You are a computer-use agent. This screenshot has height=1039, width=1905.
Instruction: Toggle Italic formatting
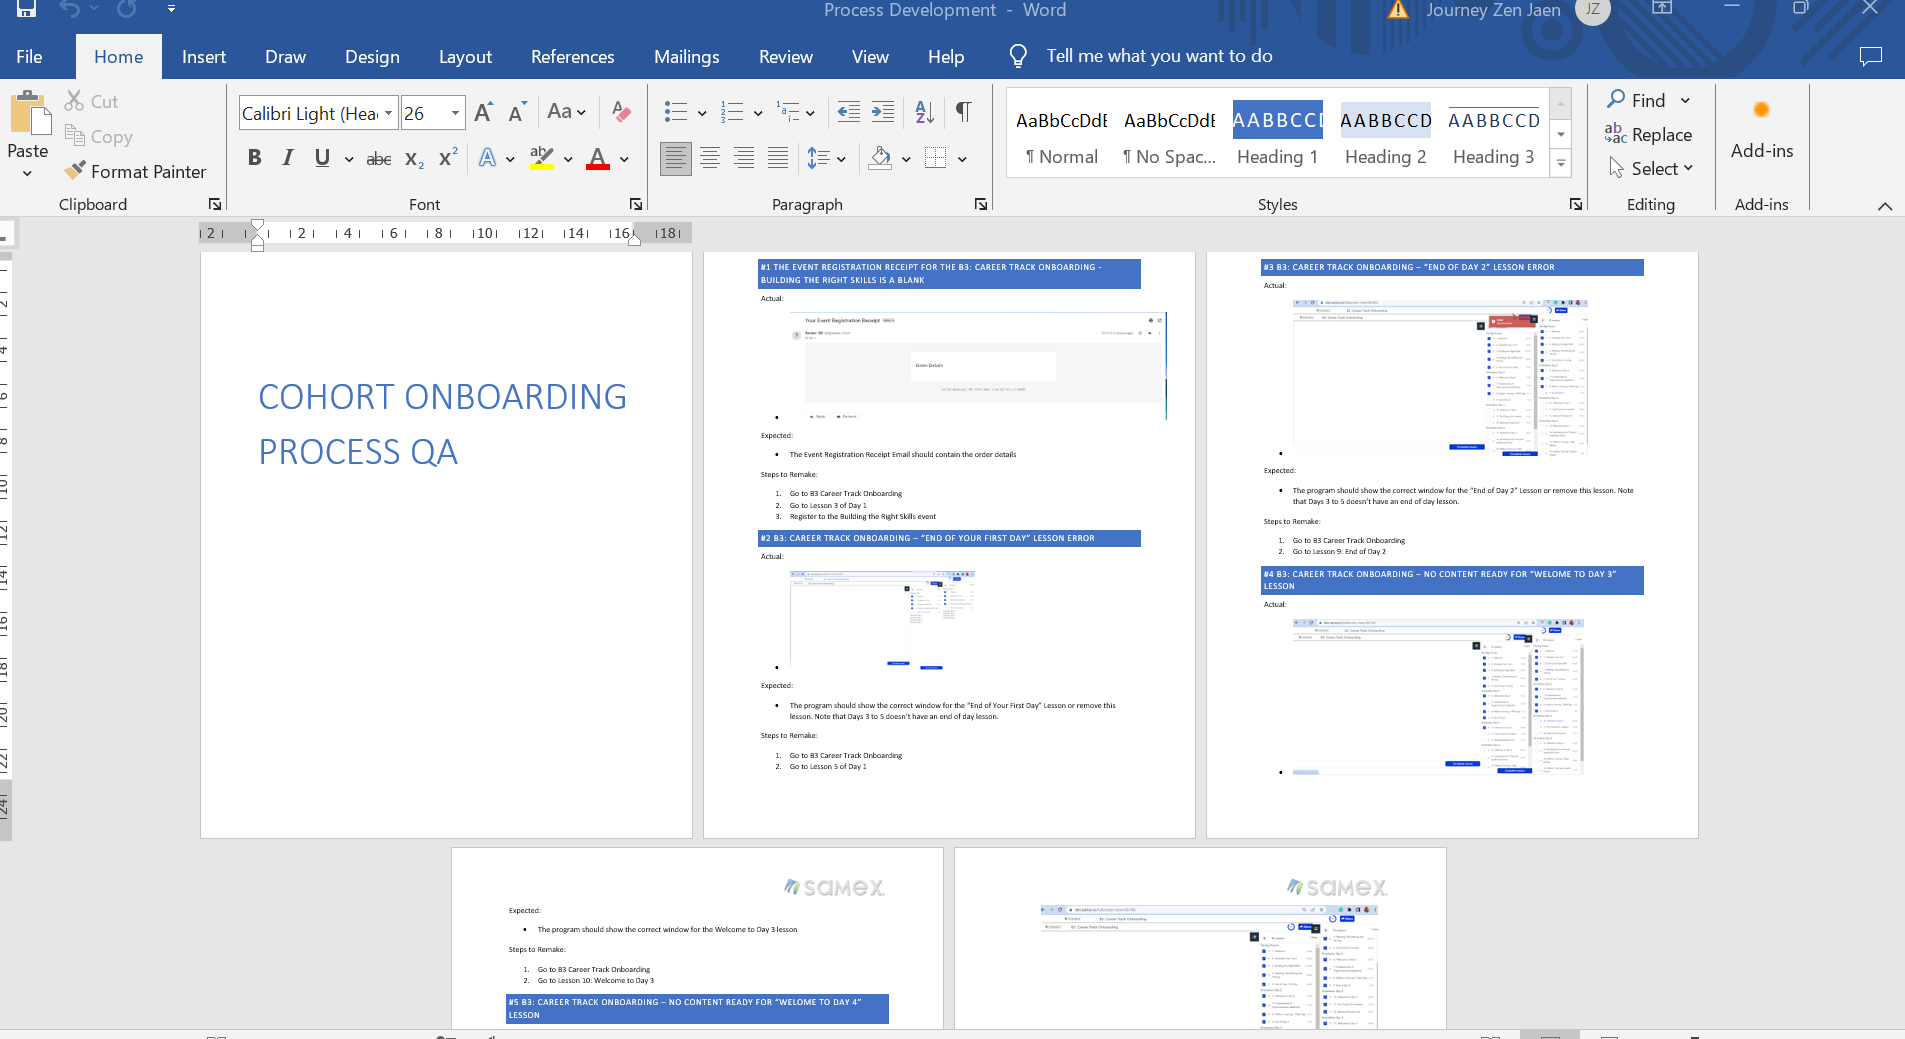pos(288,158)
